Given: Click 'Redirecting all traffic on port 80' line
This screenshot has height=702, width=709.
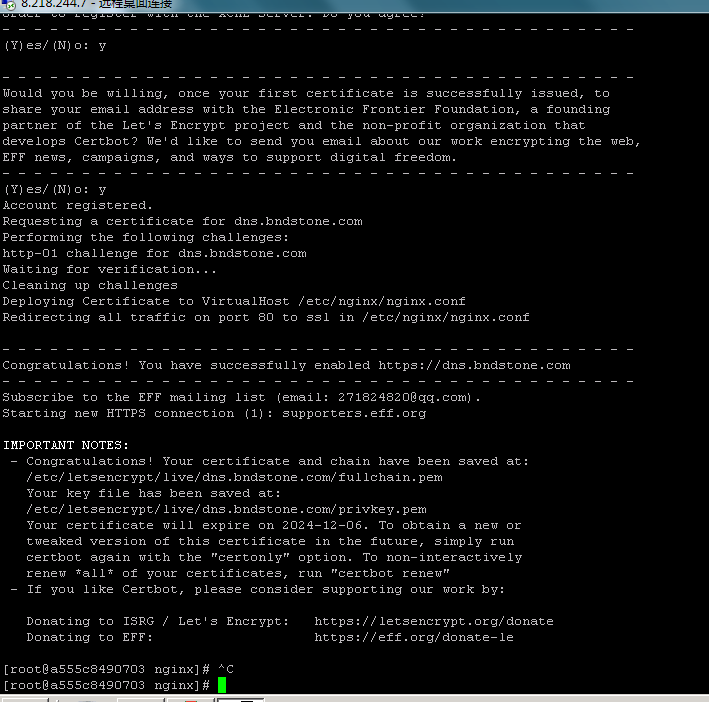Looking at the screenshot, I should 266,317.
